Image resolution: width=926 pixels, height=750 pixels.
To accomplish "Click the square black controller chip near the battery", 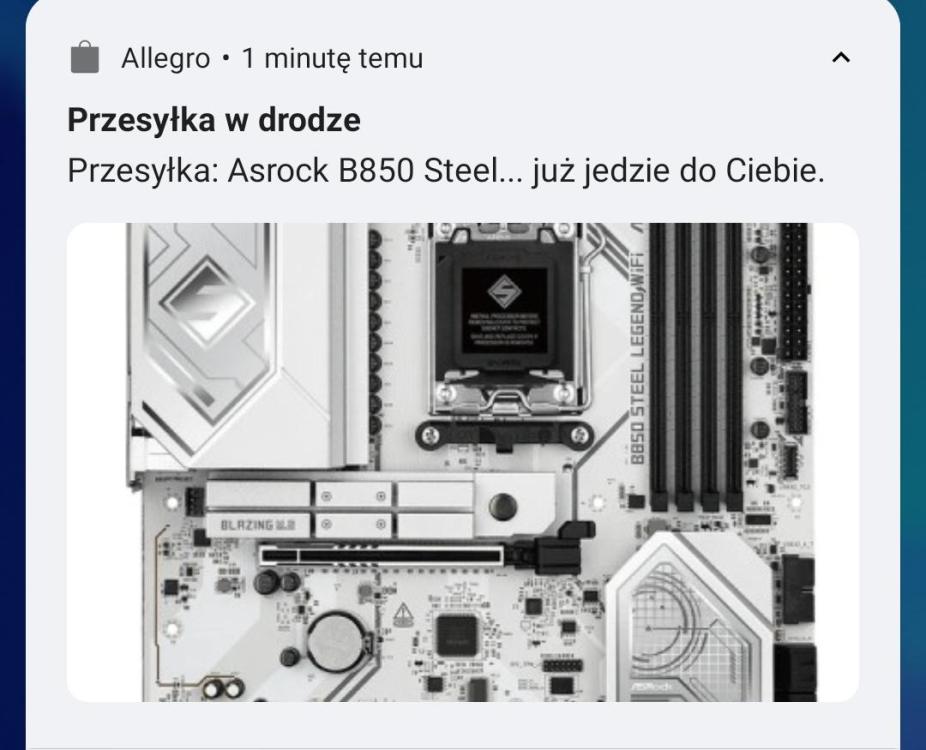I will pyautogui.click(x=456, y=635).
